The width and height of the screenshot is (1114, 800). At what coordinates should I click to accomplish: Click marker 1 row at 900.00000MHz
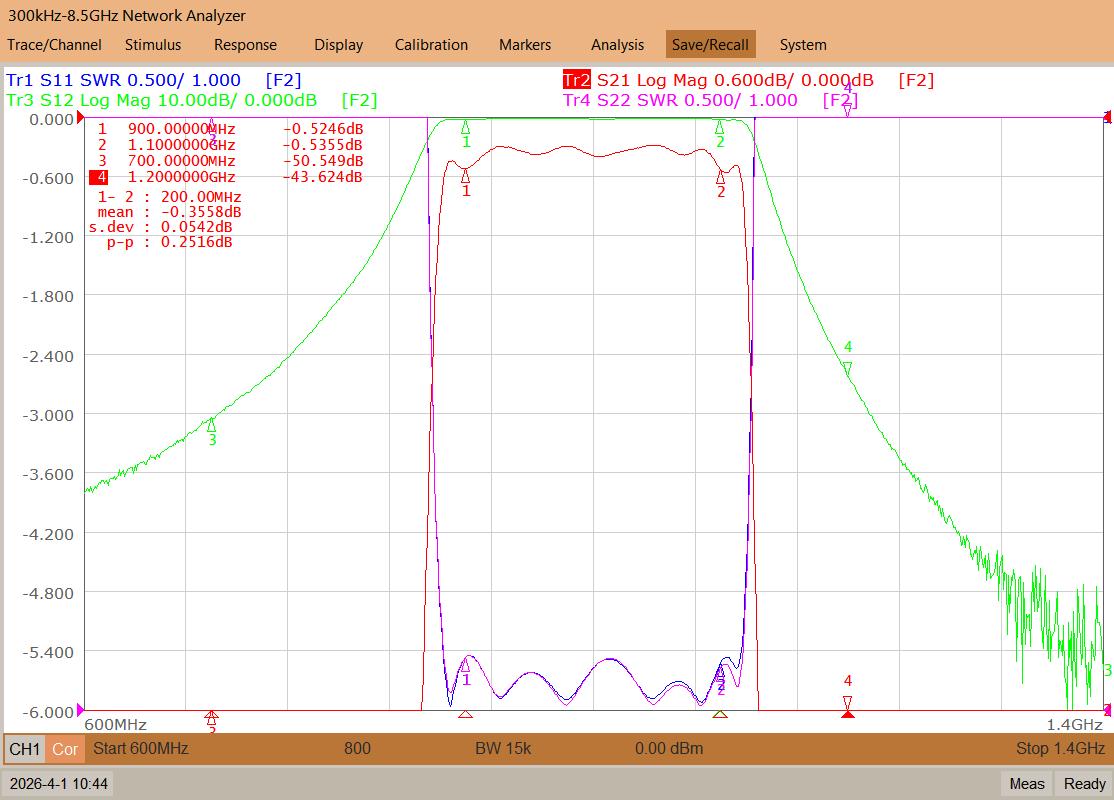click(230, 129)
